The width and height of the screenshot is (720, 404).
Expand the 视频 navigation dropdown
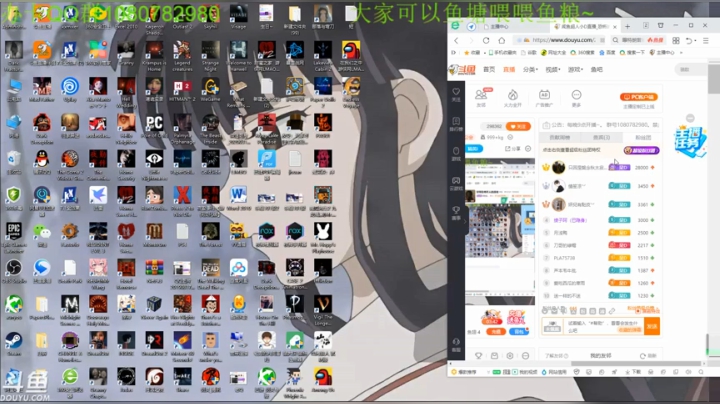[553, 69]
